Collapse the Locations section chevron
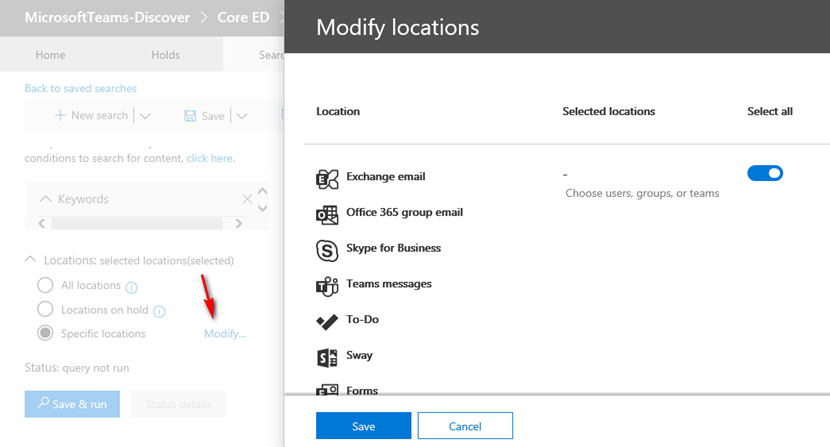Image resolution: width=830 pixels, height=447 pixels. pyautogui.click(x=30, y=260)
